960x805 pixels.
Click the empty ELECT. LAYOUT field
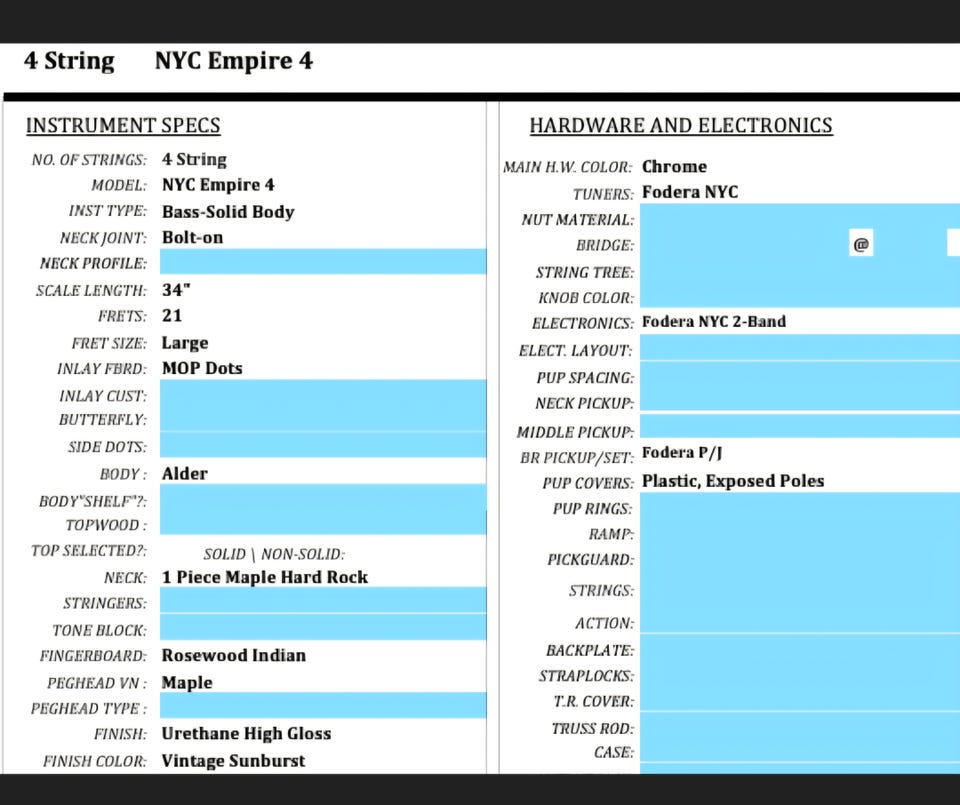point(800,348)
